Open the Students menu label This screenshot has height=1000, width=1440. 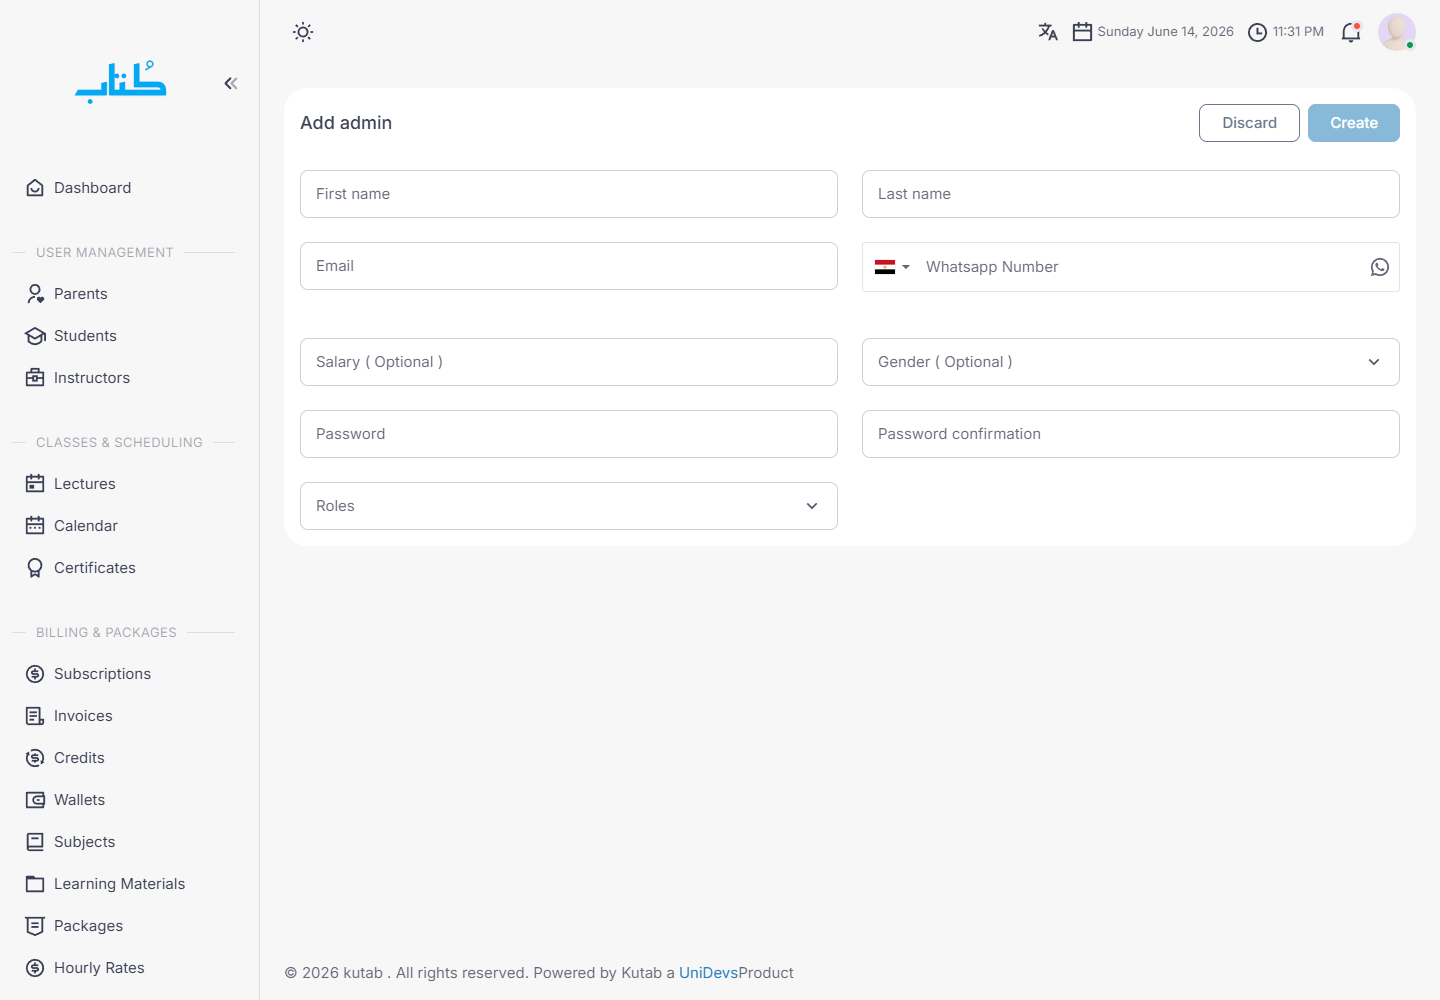[85, 336]
